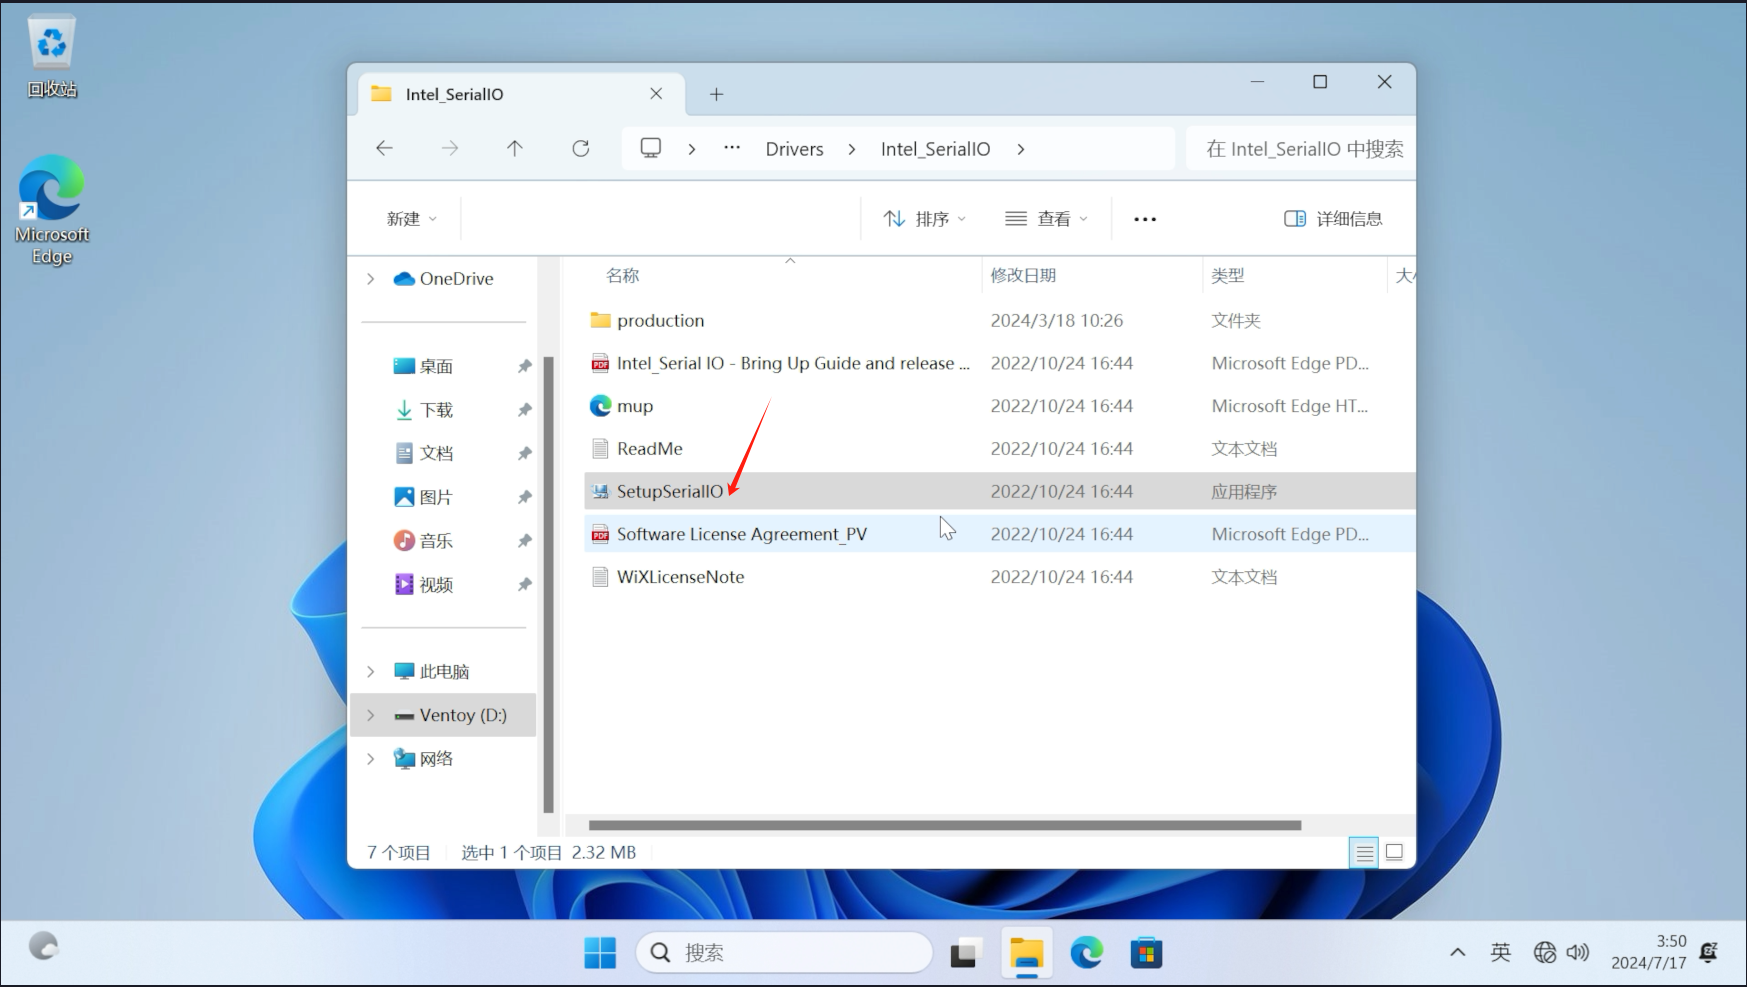Open Task View on taskbar
The height and width of the screenshot is (987, 1747).
click(964, 953)
